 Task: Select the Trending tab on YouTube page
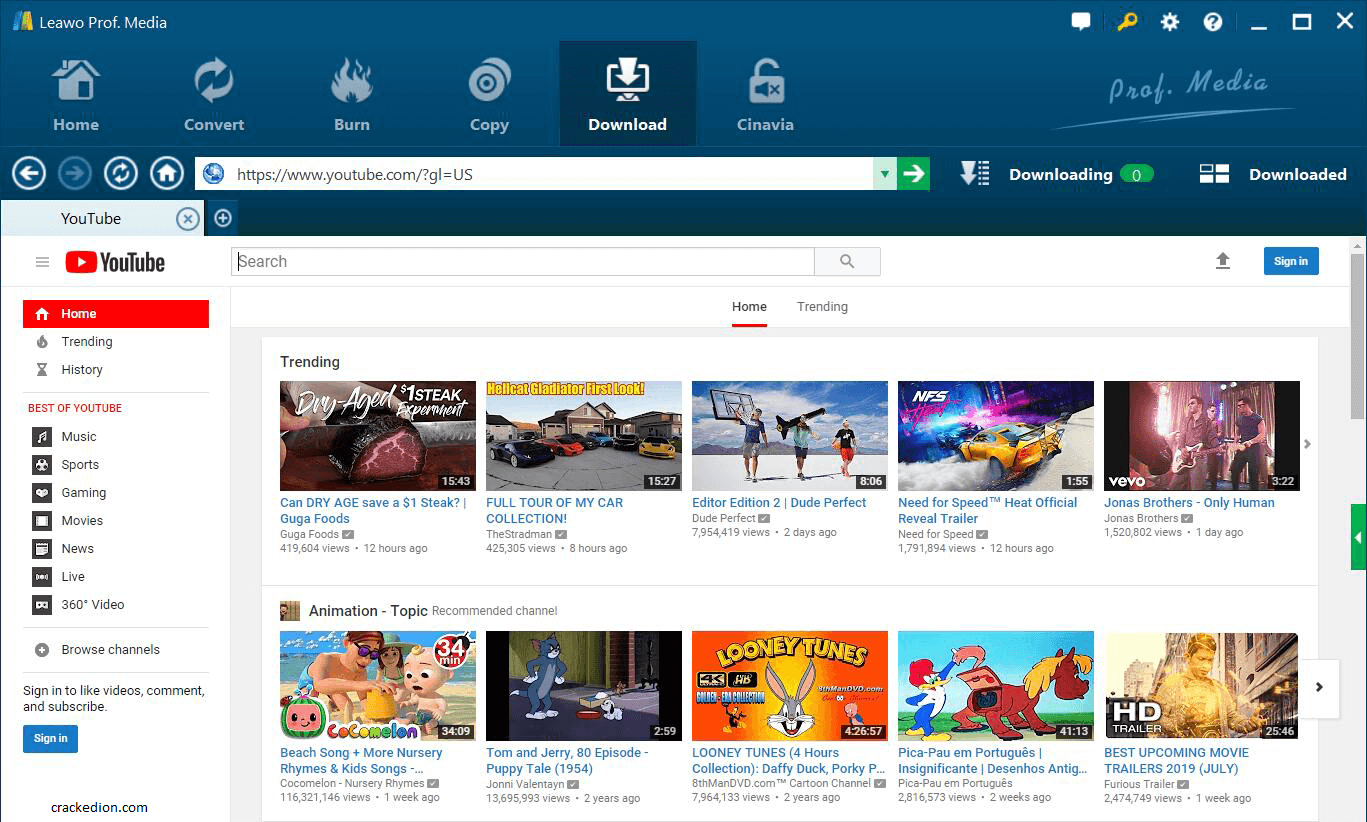[822, 307]
